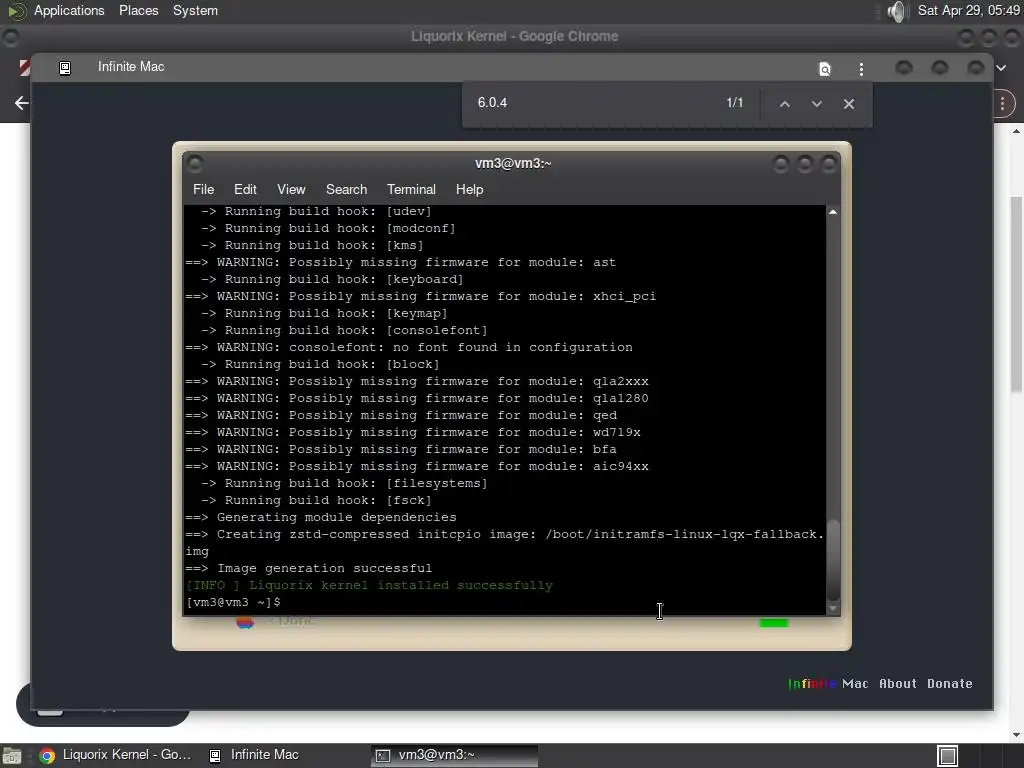Open the three-dot menu of Infinite Mac window

(x=861, y=69)
